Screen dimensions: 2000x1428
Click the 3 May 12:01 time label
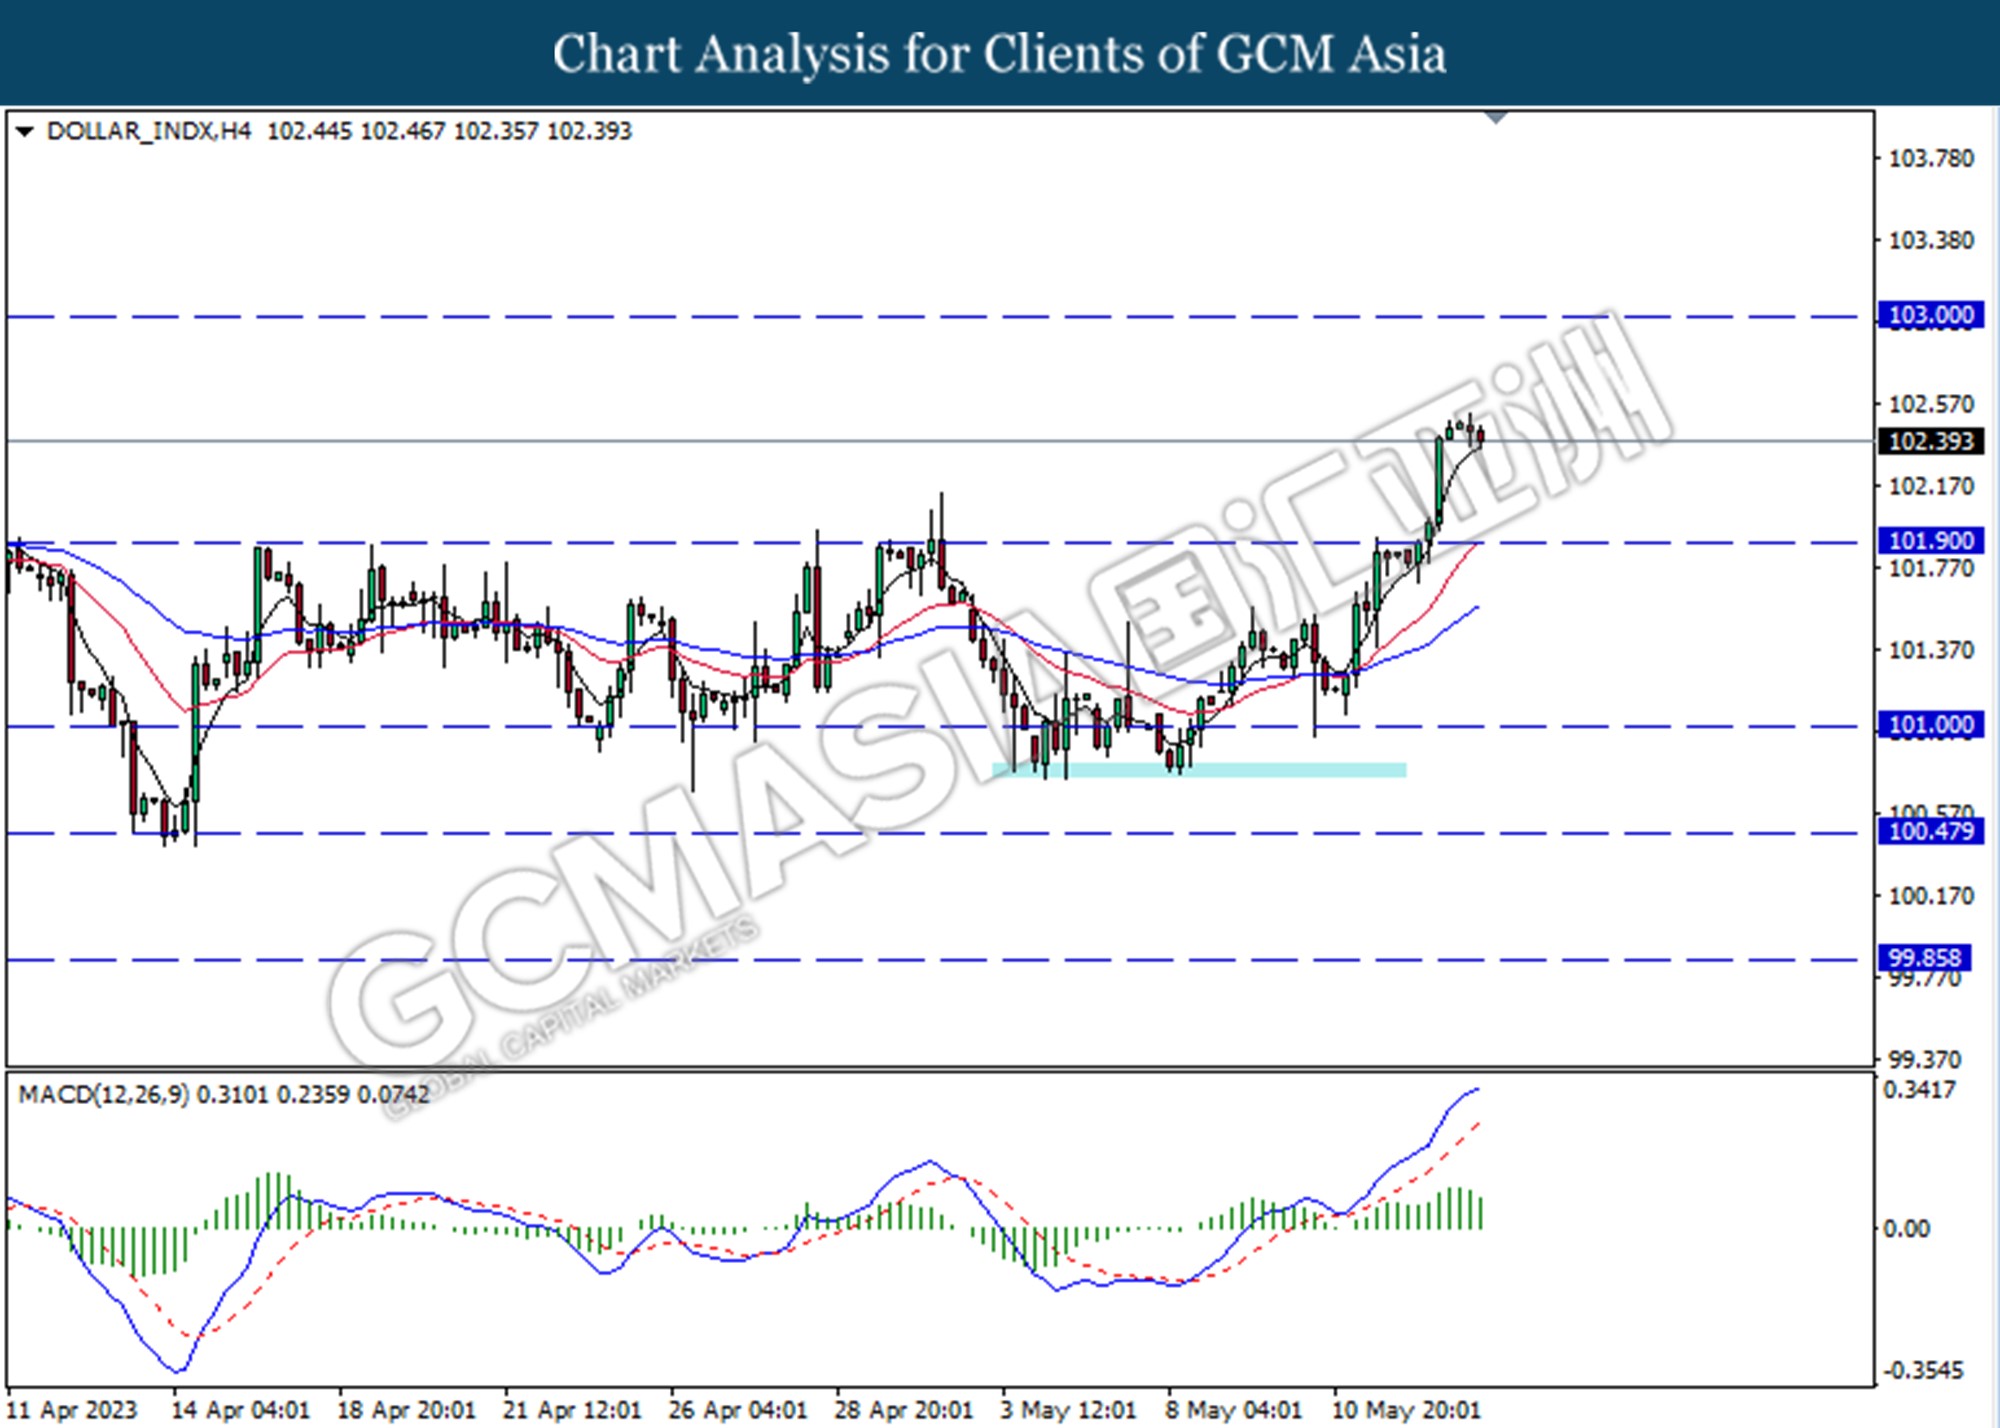1069,1410
